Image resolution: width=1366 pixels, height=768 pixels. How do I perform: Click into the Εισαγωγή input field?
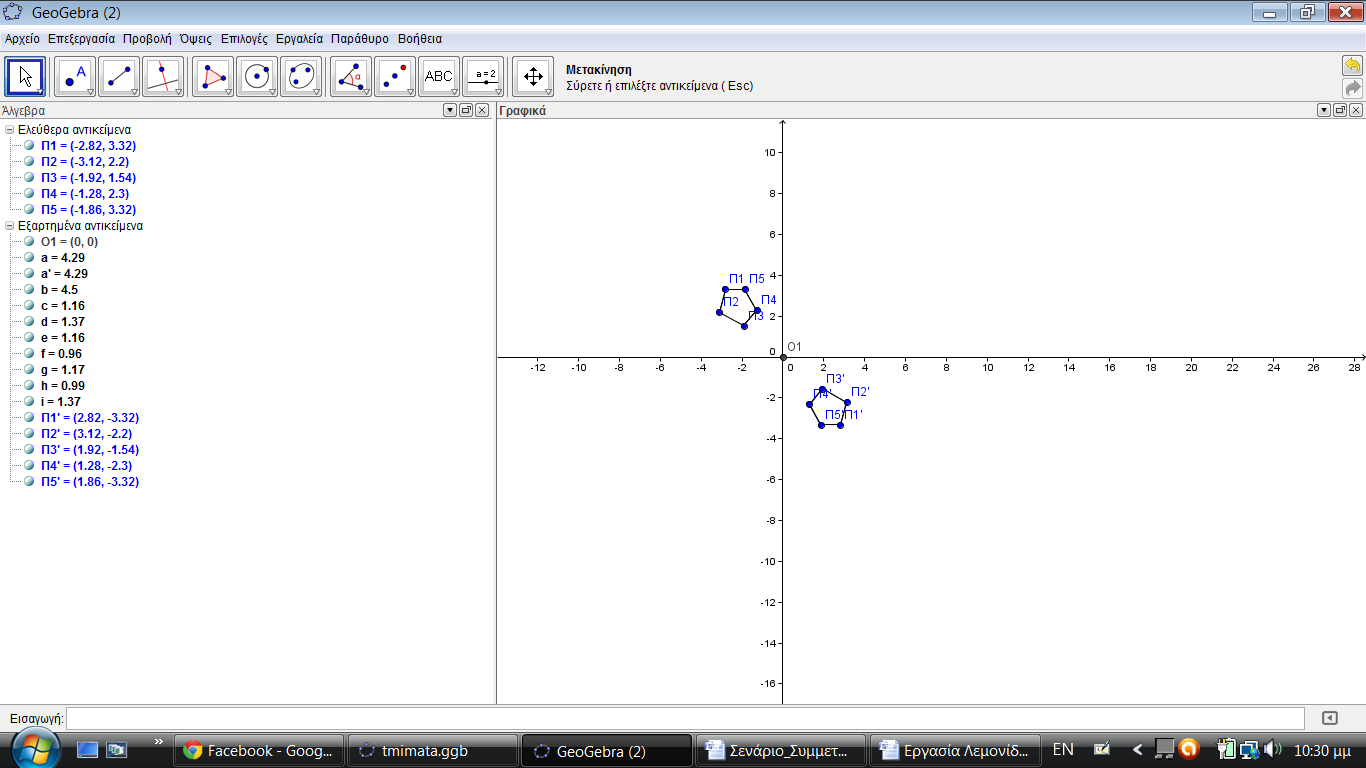685,718
